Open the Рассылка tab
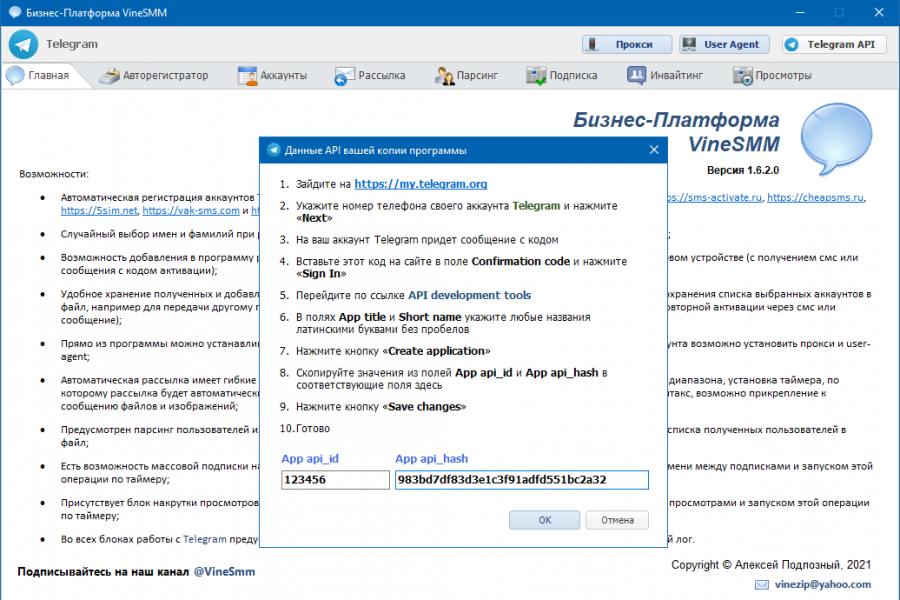Viewport: 900px width, 600px height. (x=370, y=75)
